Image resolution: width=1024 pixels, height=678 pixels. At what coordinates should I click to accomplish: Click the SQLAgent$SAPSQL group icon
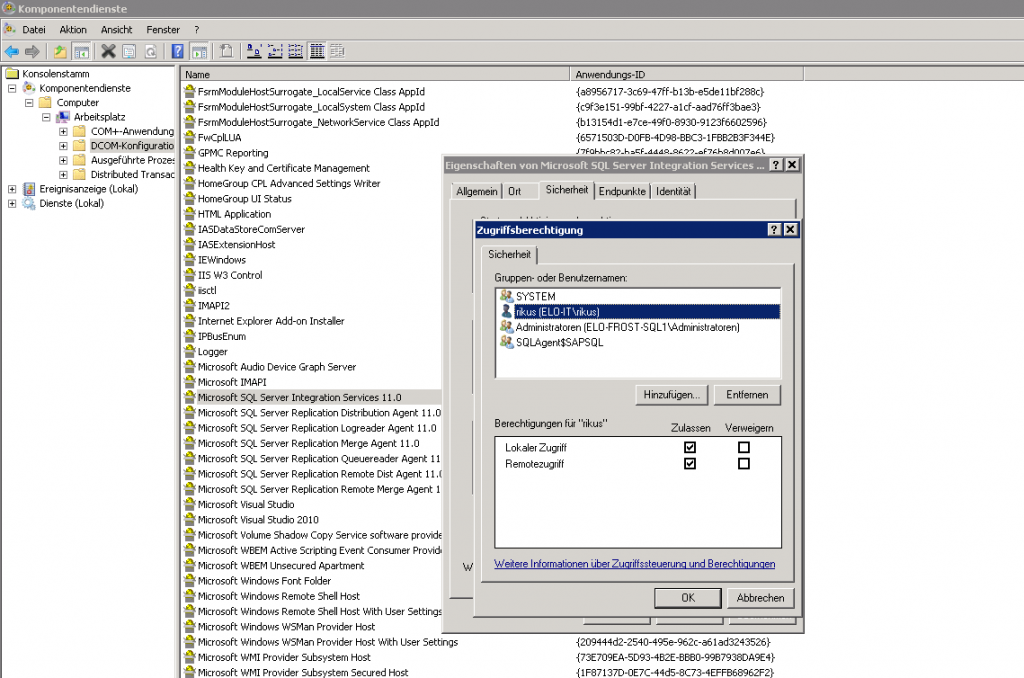click(506, 342)
